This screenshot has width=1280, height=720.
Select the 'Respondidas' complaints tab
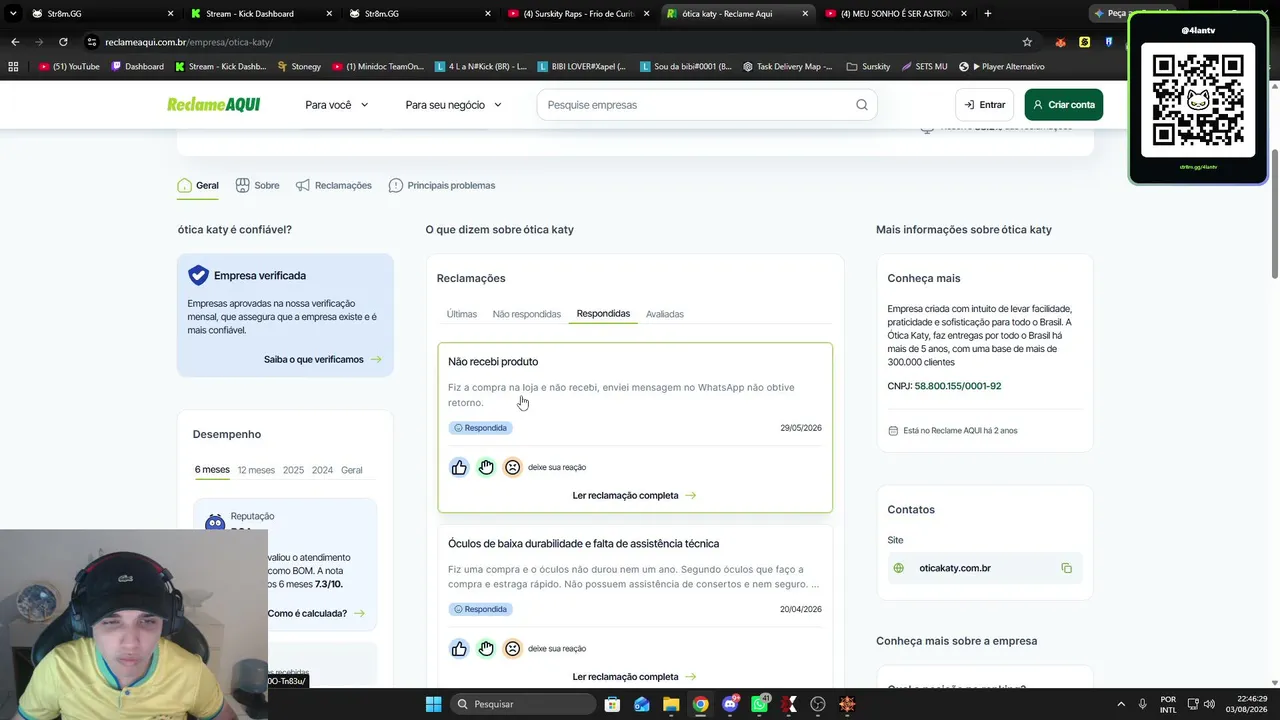coord(603,314)
